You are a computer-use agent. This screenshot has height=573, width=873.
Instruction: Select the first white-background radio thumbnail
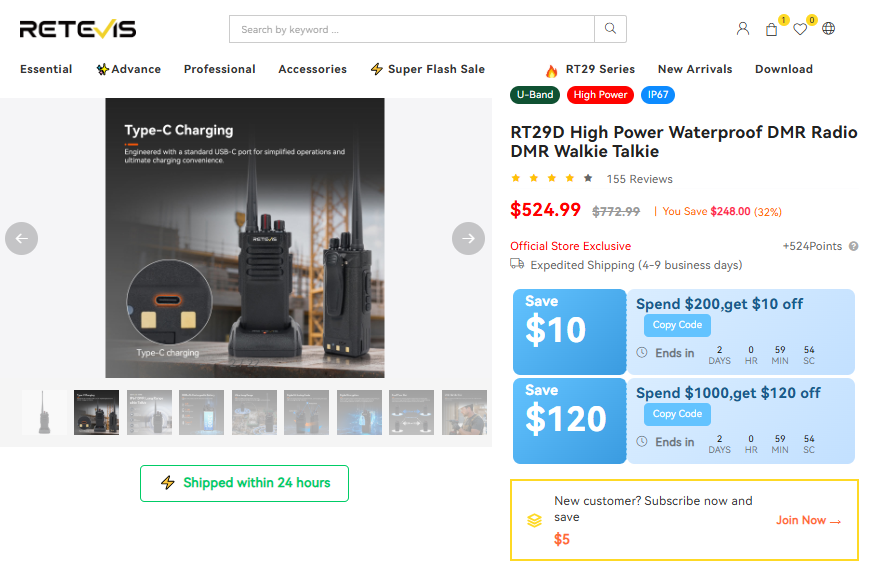pos(45,413)
